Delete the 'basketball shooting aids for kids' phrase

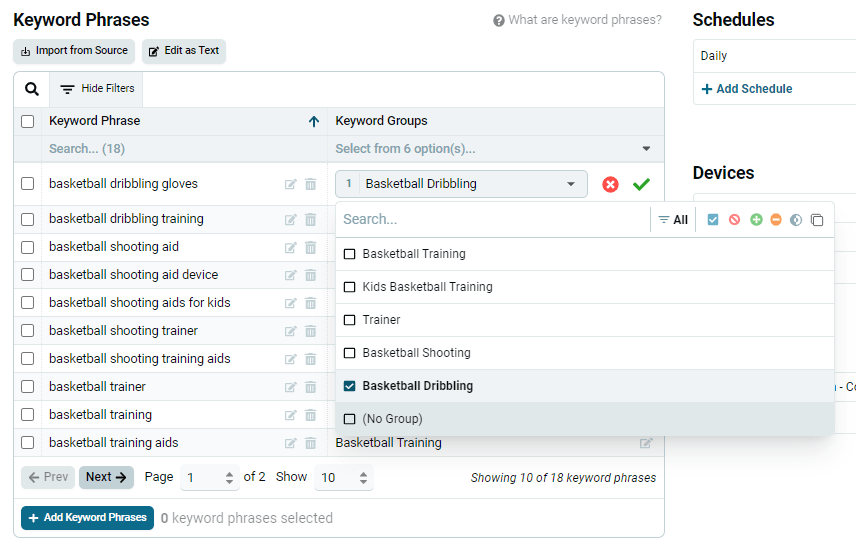(311, 303)
